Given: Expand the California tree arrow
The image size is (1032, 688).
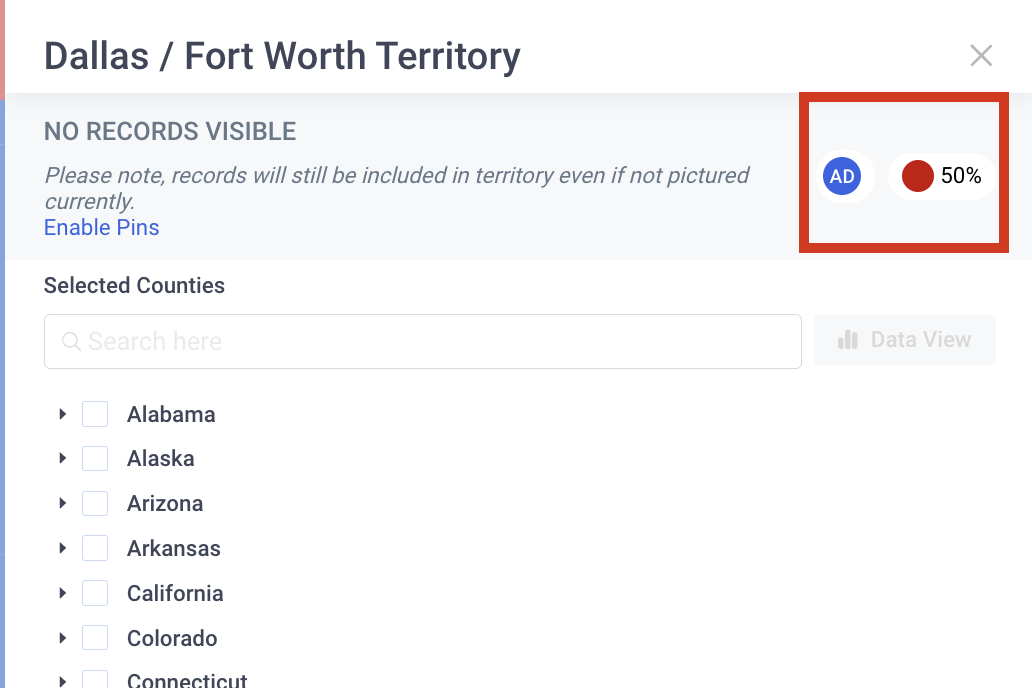Looking at the screenshot, I should pyautogui.click(x=63, y=593).
